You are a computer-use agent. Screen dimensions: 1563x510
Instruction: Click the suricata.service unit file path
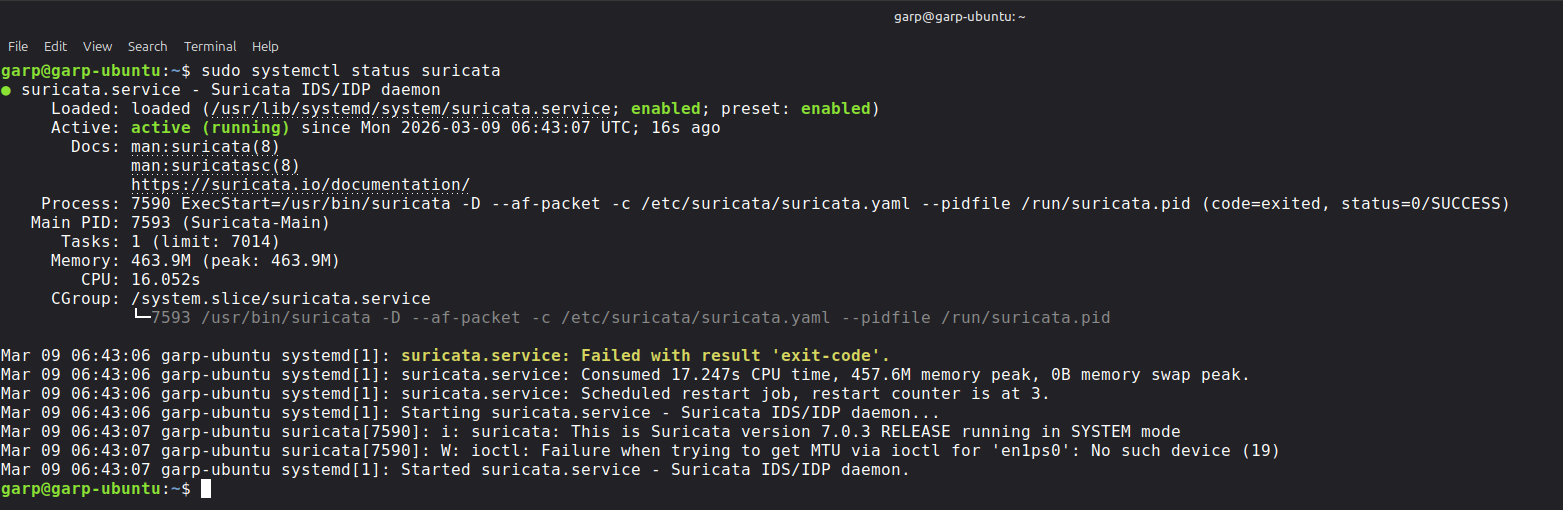(x=410, y=109)
